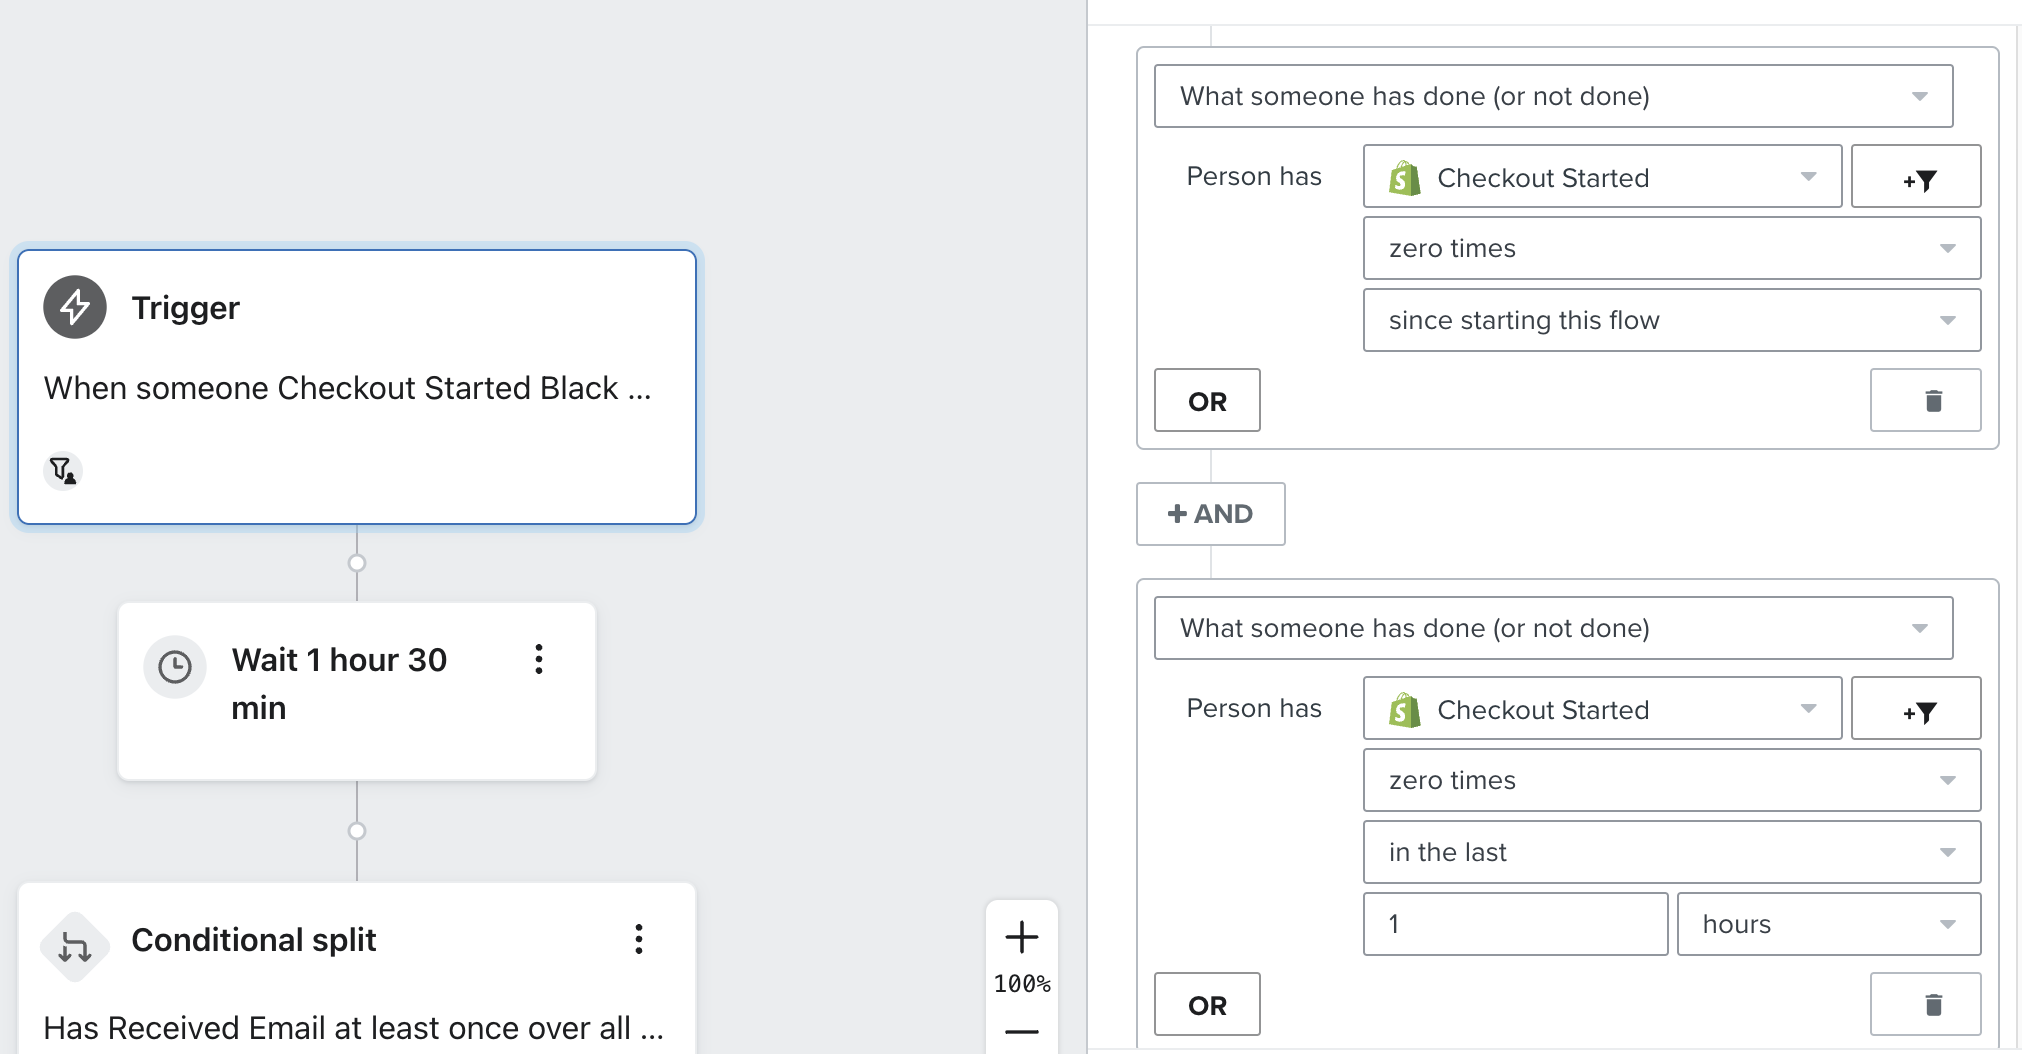Image resolution: width=2022 pixels, height=1054 pixels.
Task: Change the 'hours' time unit dropdown
Action: pyautogui.click(x=1828, y=924)
